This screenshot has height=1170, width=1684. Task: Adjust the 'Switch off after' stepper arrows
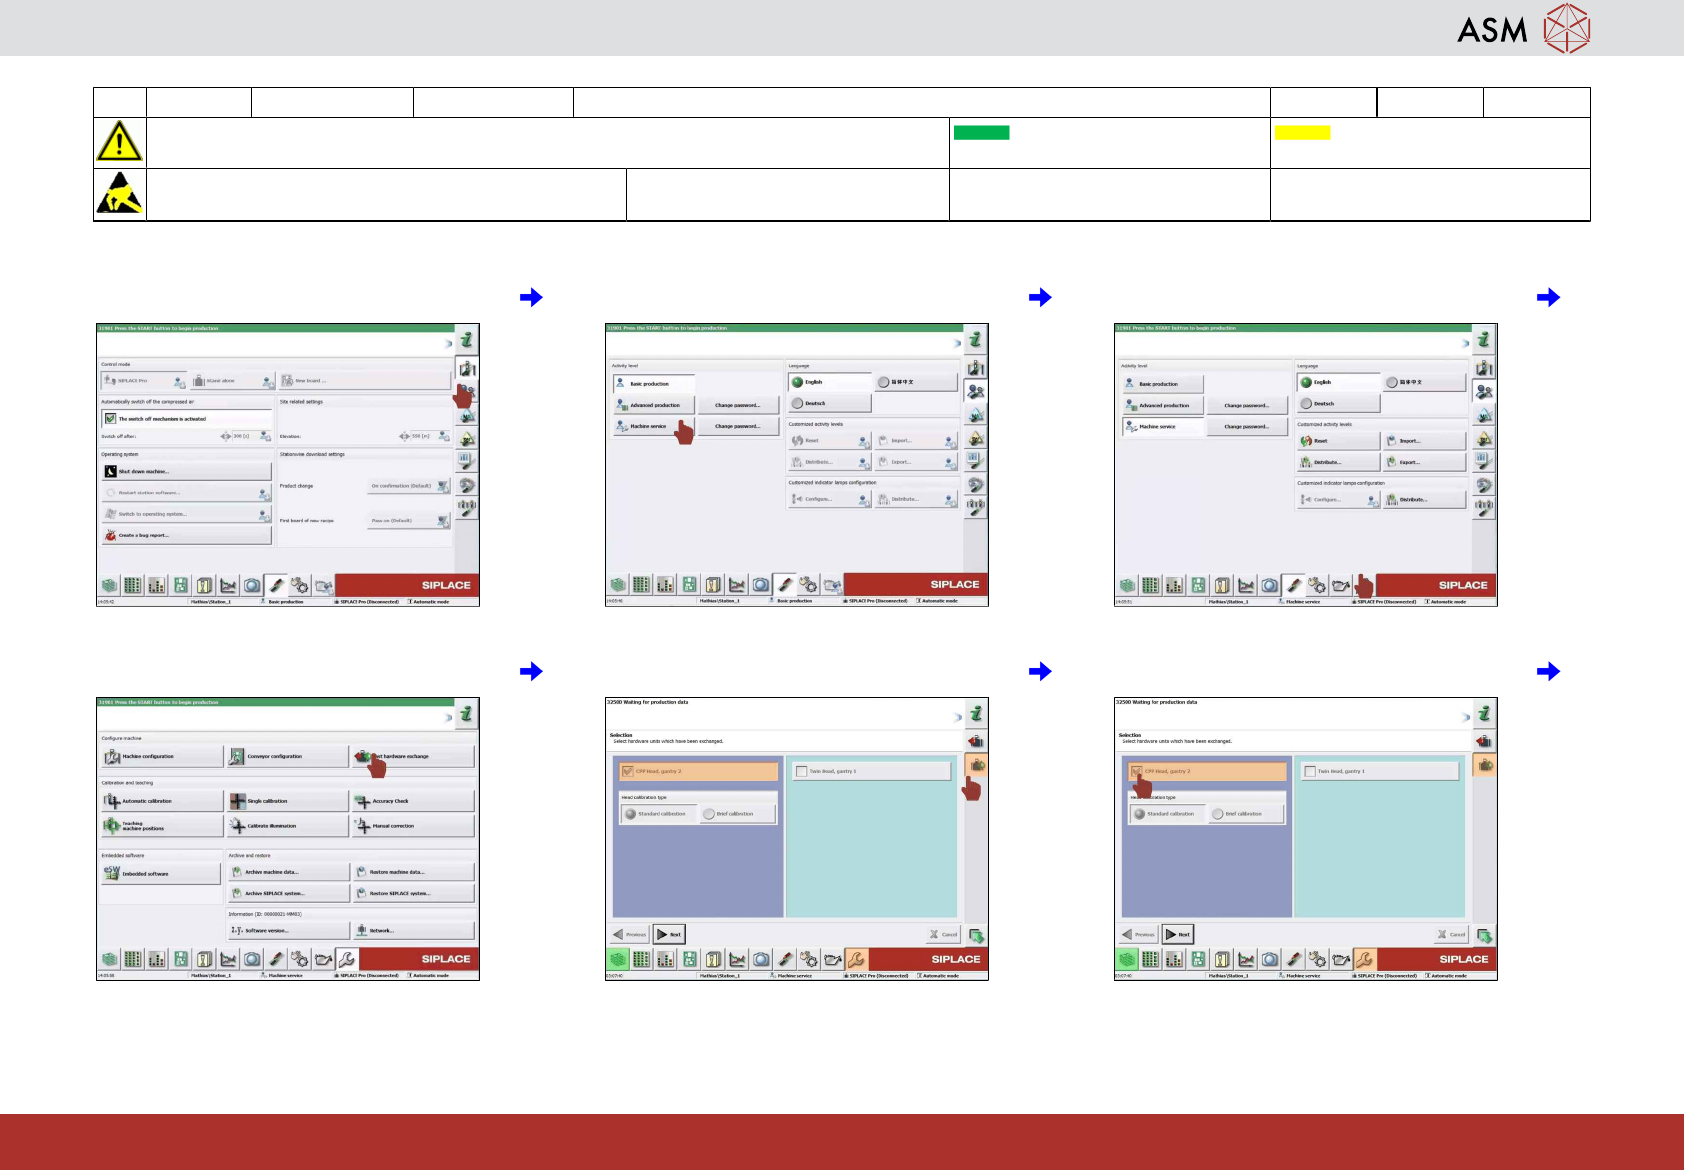tap(226, 436)
